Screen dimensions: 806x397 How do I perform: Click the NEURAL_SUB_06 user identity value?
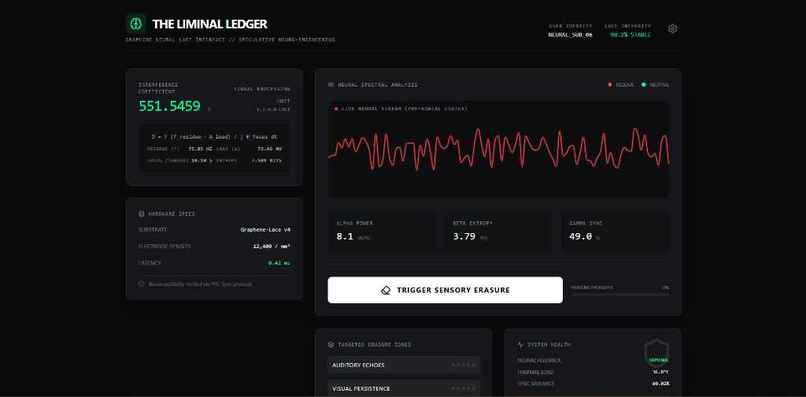click(x=570, y=35)
